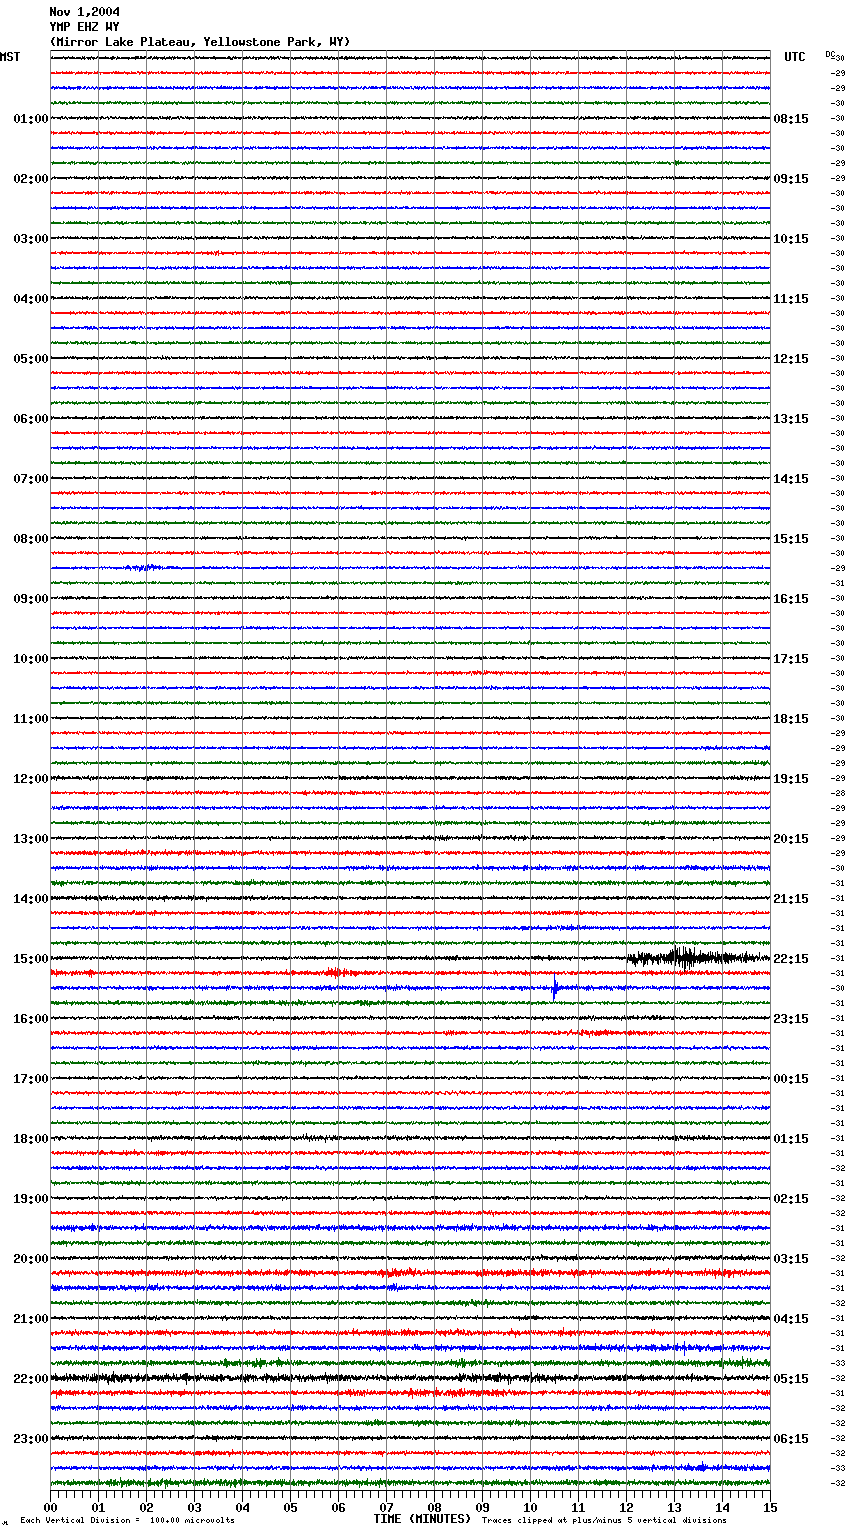The height and width of the screenshot is (1534, 850).
Task: Click minute-axis tick label '00' at bottom
Action: coord(50,1507)
